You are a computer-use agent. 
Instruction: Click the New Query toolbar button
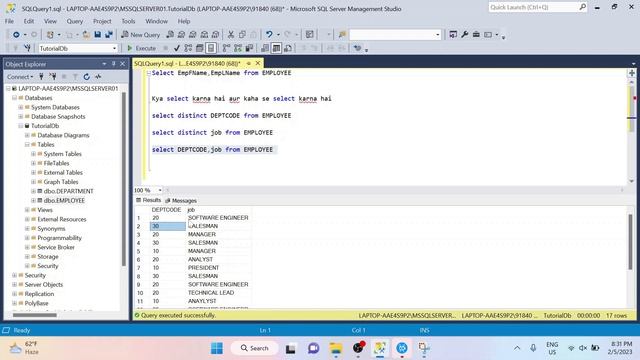140,35
